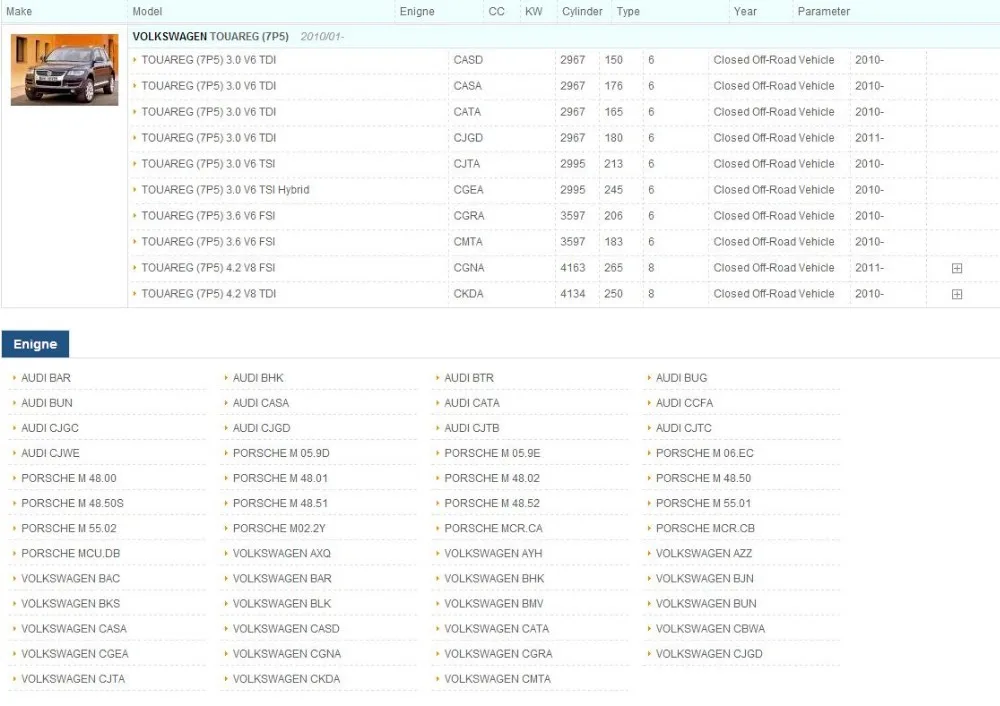
Task: Open the AUDI CCFA engine link
Action: 684,403
